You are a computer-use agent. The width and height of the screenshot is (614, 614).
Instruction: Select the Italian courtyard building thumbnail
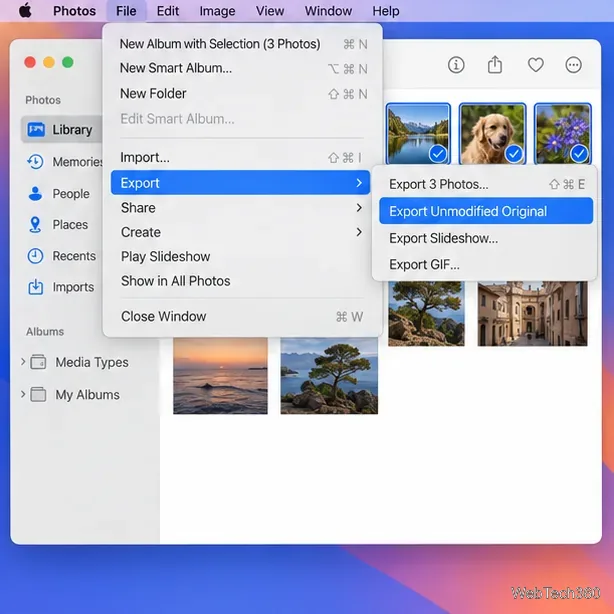(533, 313)
